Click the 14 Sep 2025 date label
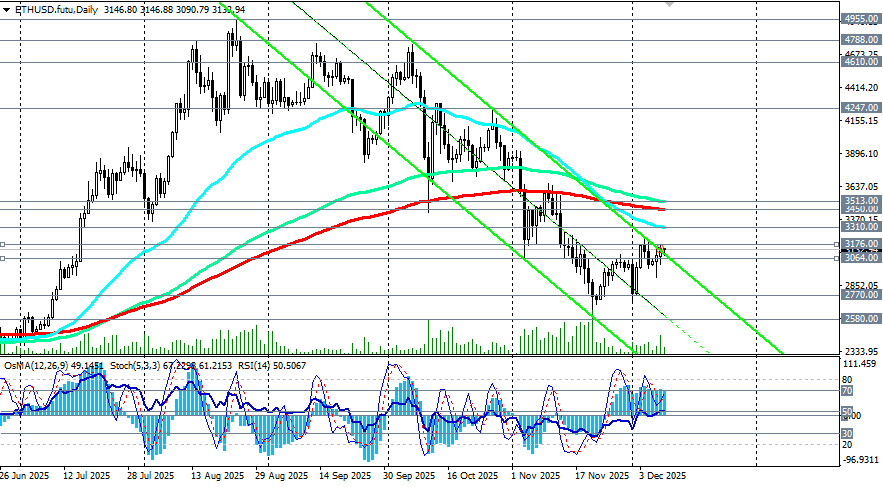Viewport: 883px width, 487px height. click(x=345, y=476)
